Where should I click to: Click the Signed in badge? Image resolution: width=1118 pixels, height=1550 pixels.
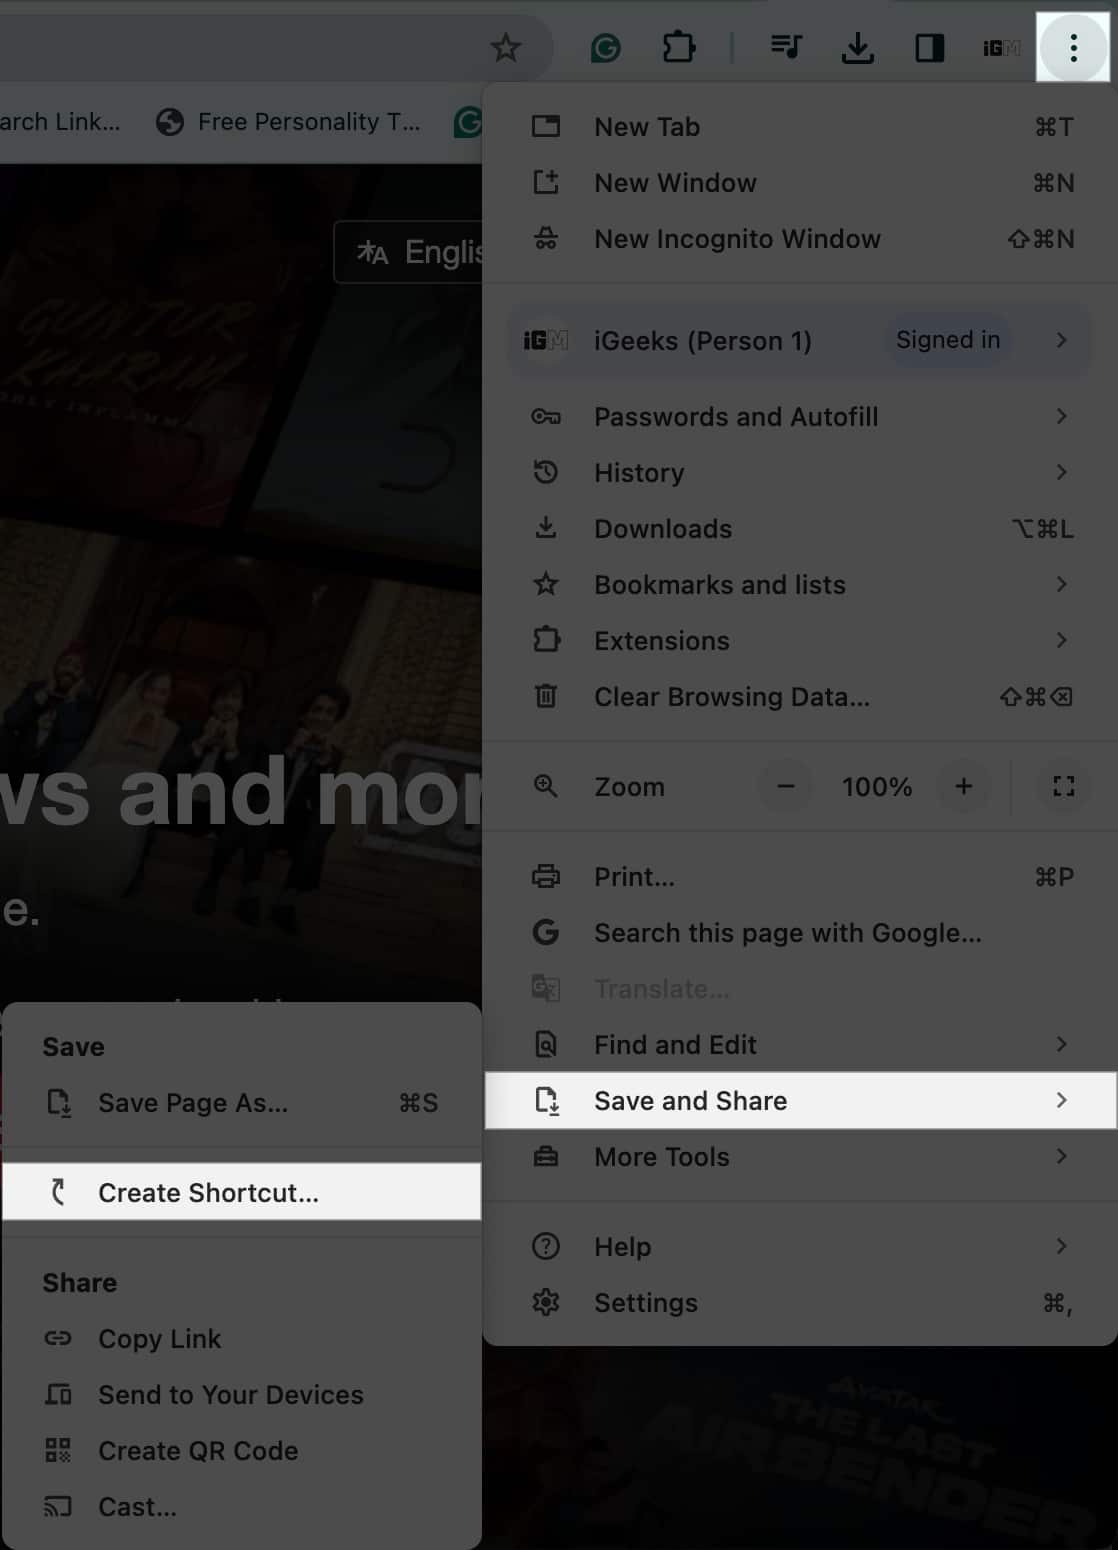(948, 340)
